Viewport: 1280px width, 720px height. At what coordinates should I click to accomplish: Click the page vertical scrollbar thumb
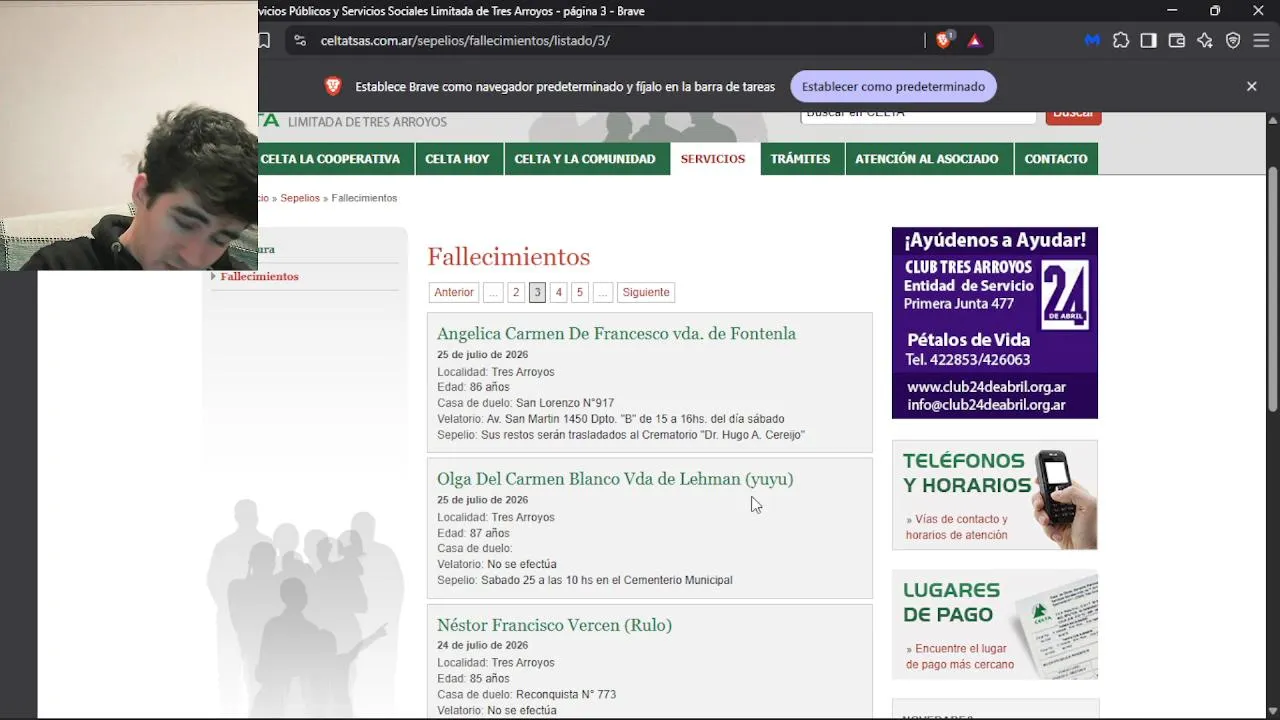click(x=1273, y=288)
